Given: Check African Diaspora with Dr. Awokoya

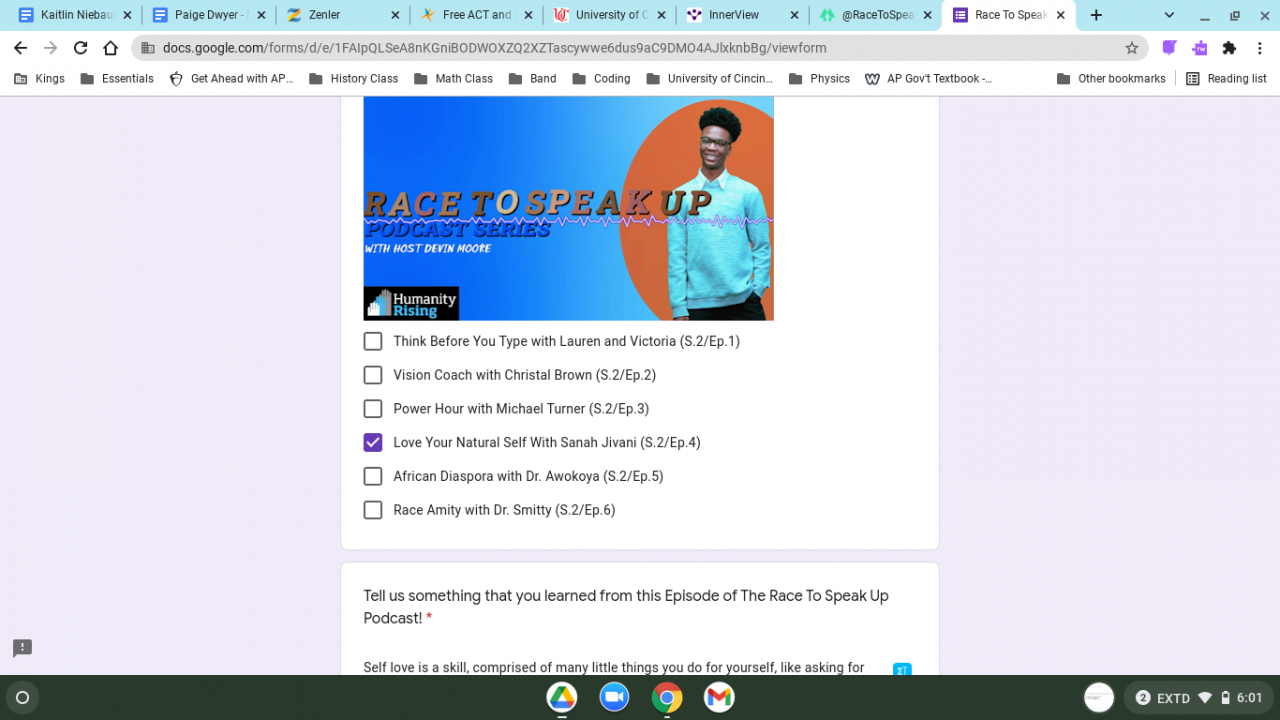Looking at the screenshot, I should 373,476.
